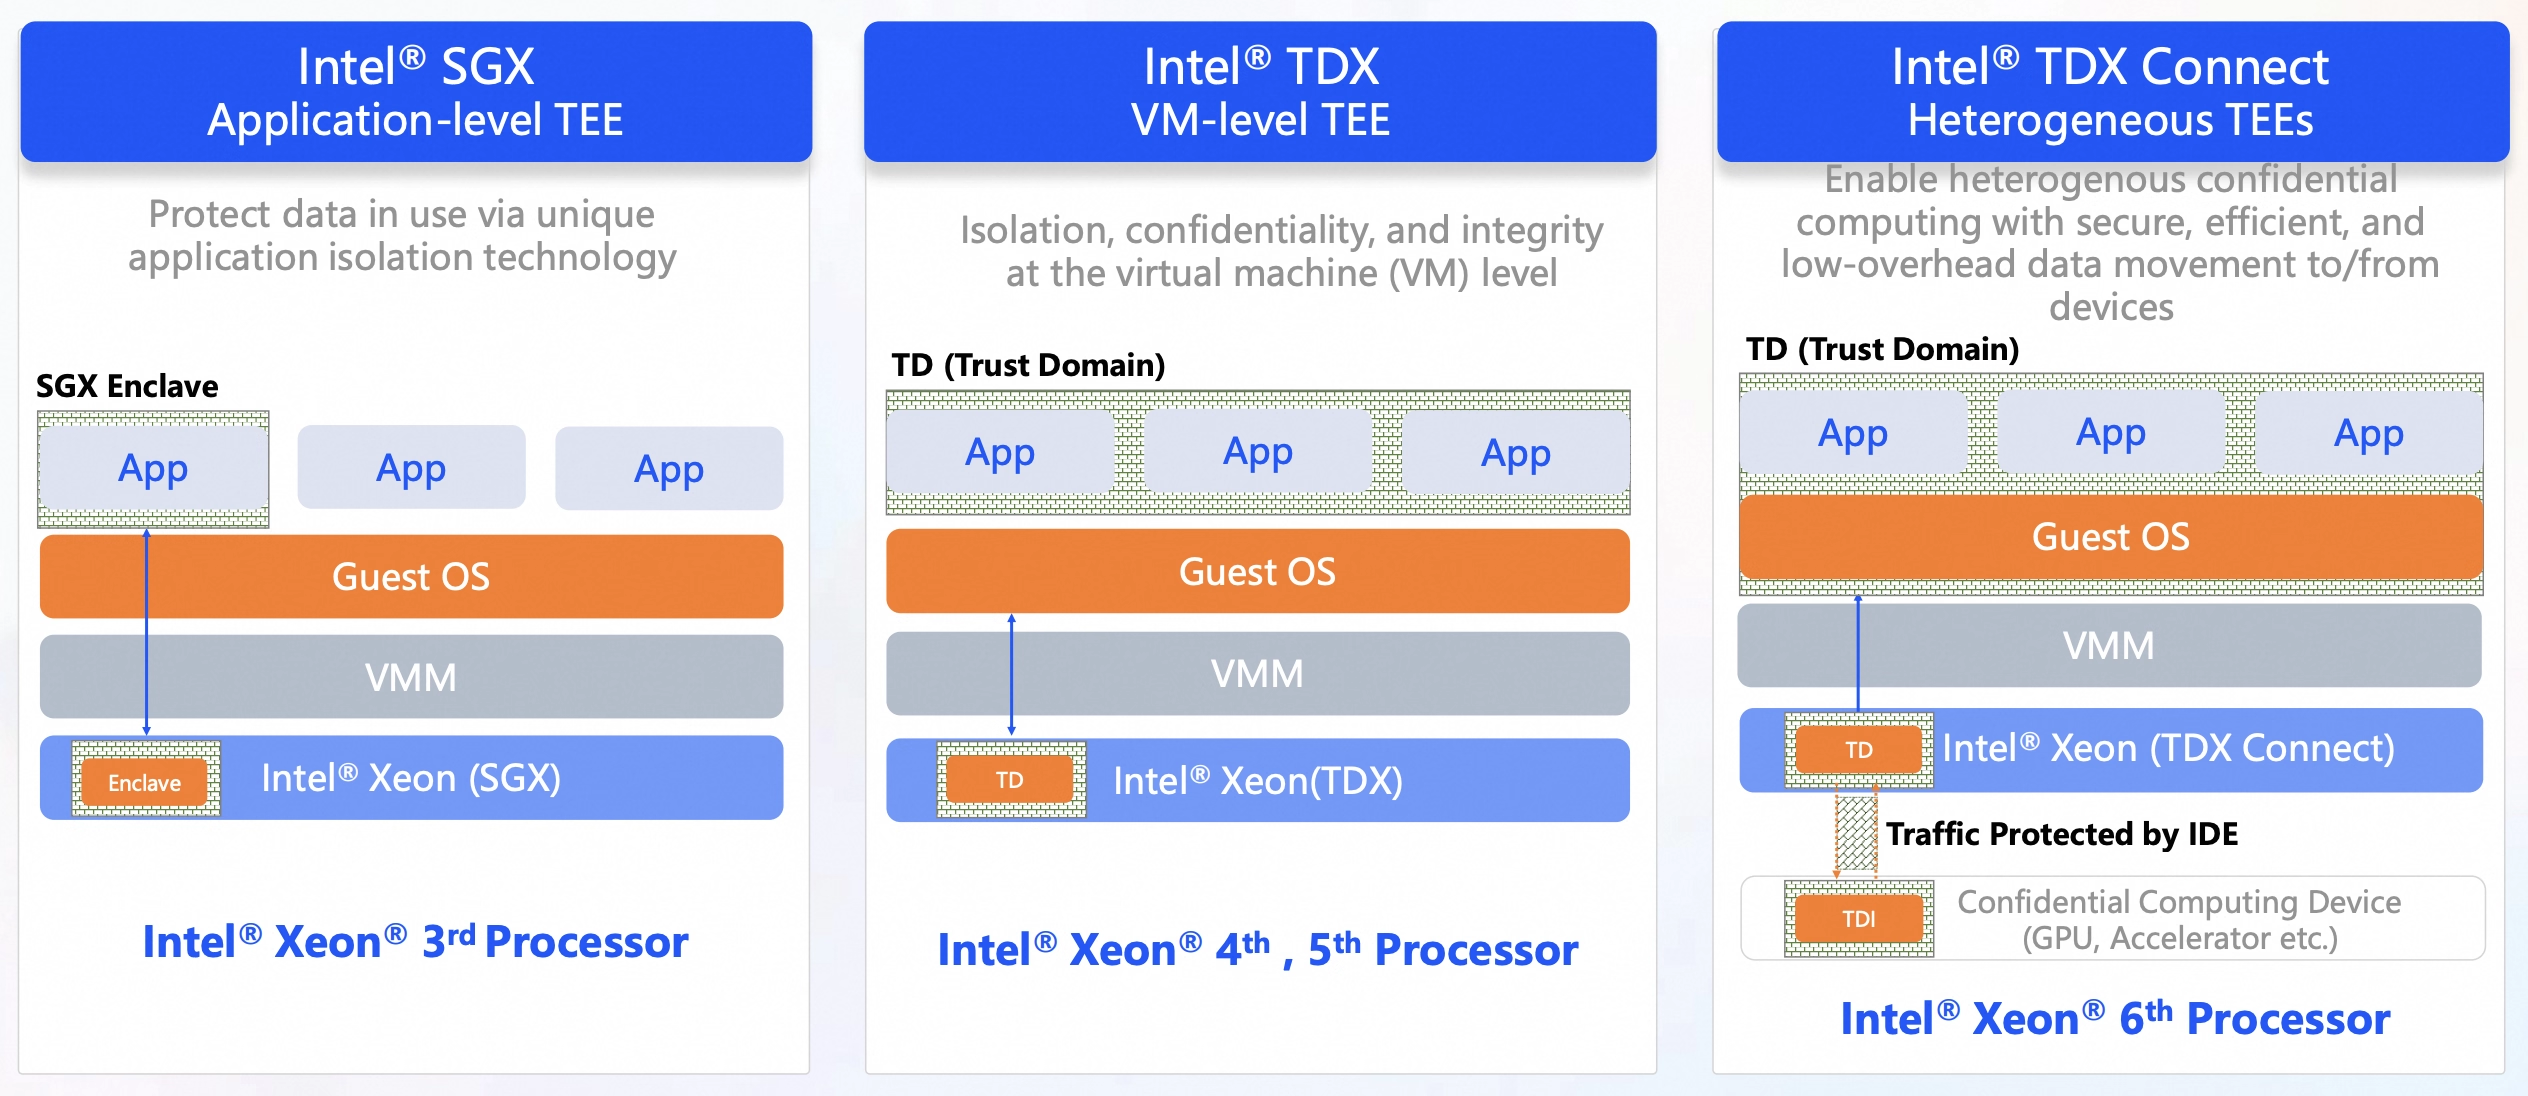The image size is (2528, 1096).
Task: Click Intel Xeon 6th Processor label
Action: pyautogui.click(x=2114, y=1019)
